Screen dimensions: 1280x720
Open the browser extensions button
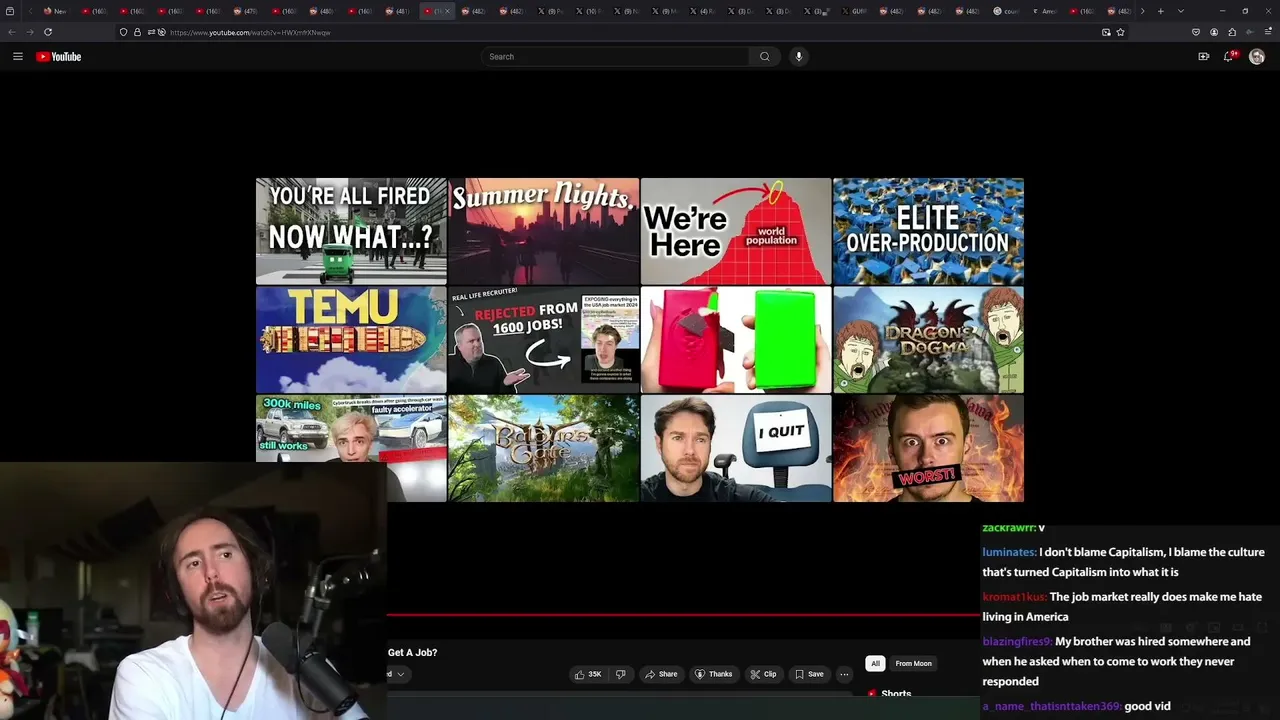(x=1232, y=32)
